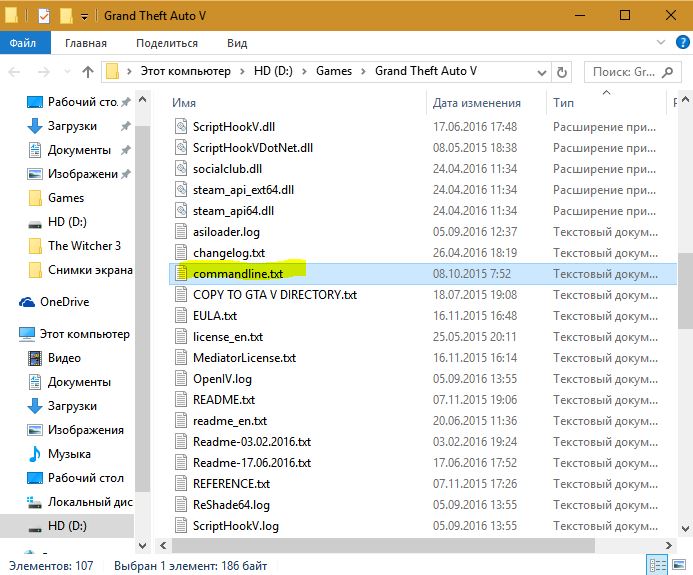Viewport: 693px width, 575px height.
Task: Select pinned Документы in quick access
Action: (79, 150)
